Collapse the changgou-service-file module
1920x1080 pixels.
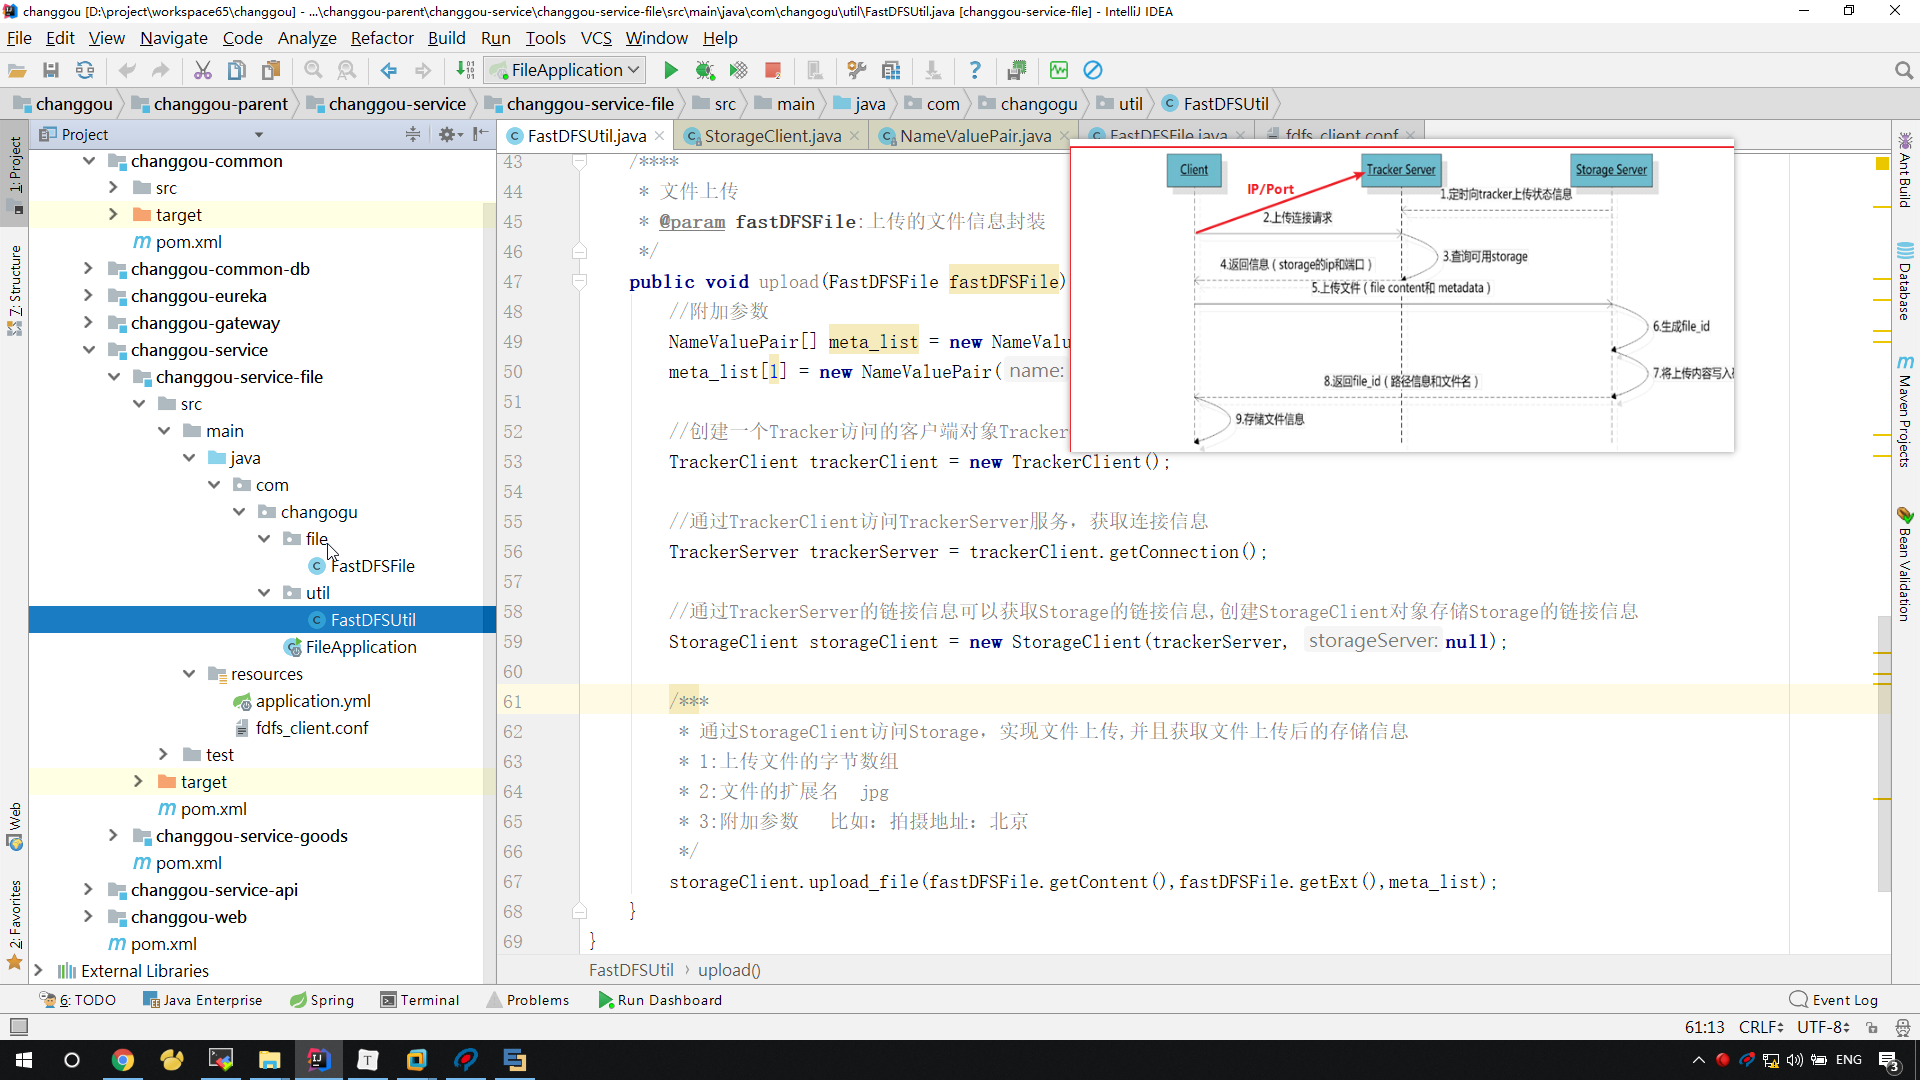[114, 377]
